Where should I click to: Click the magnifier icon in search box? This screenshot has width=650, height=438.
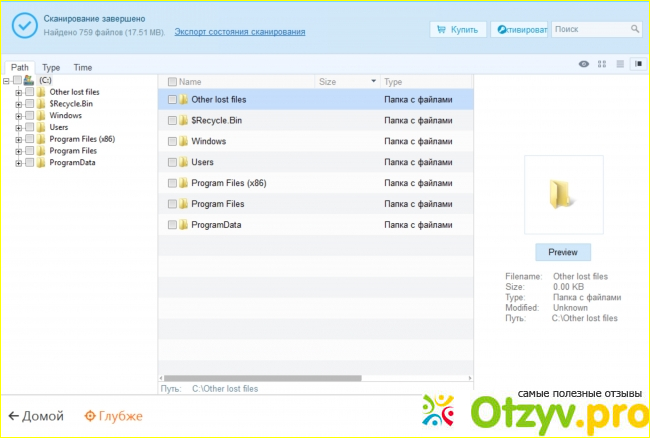(x=634, y=30)
